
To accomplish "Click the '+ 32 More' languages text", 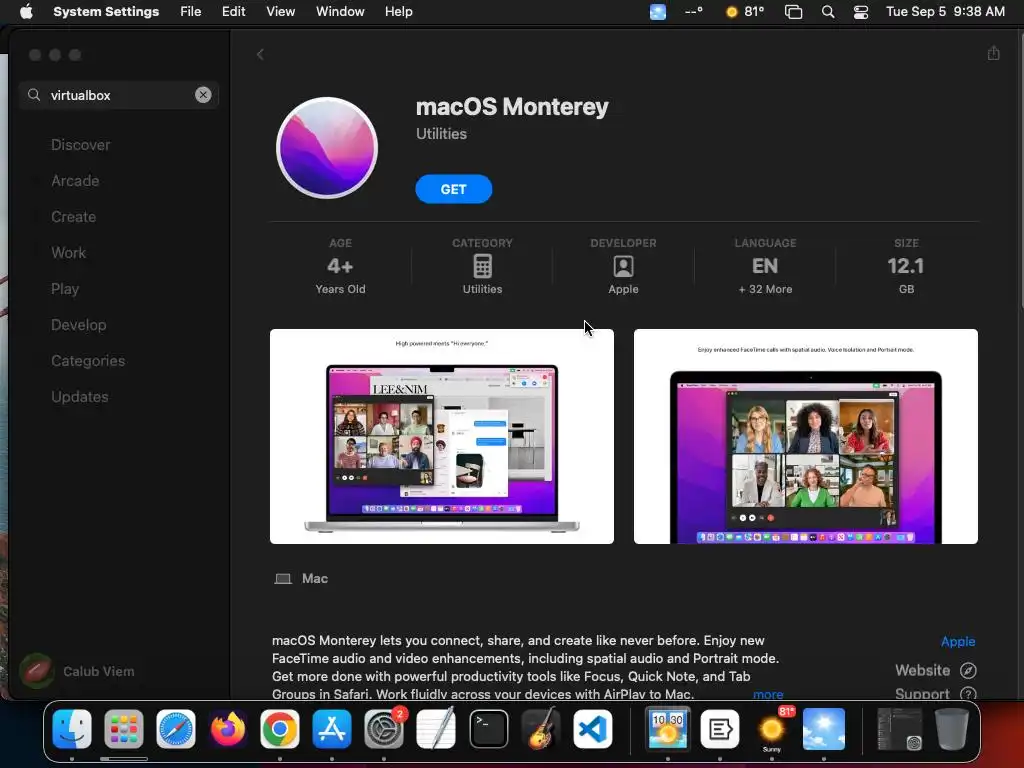I will pos(765,289).
